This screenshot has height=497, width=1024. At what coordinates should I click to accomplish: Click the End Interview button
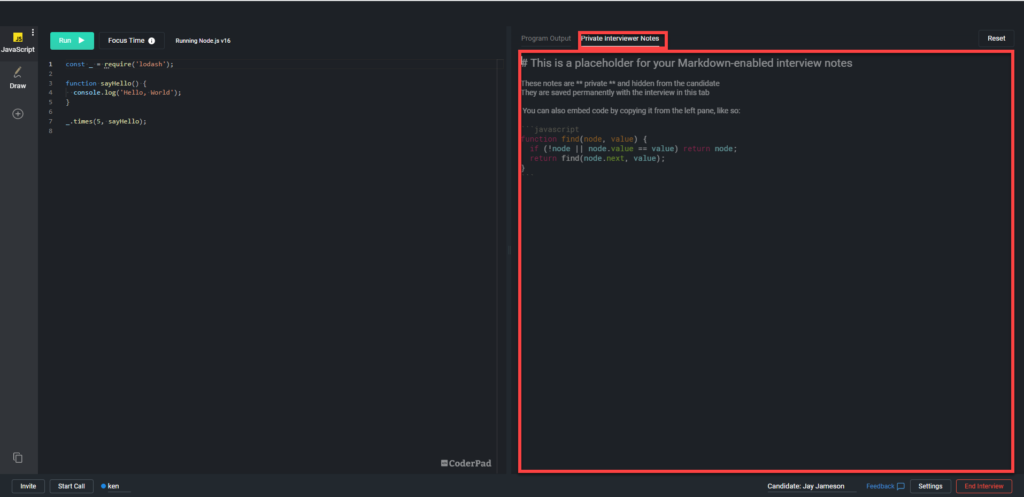(x=984, y=486)
